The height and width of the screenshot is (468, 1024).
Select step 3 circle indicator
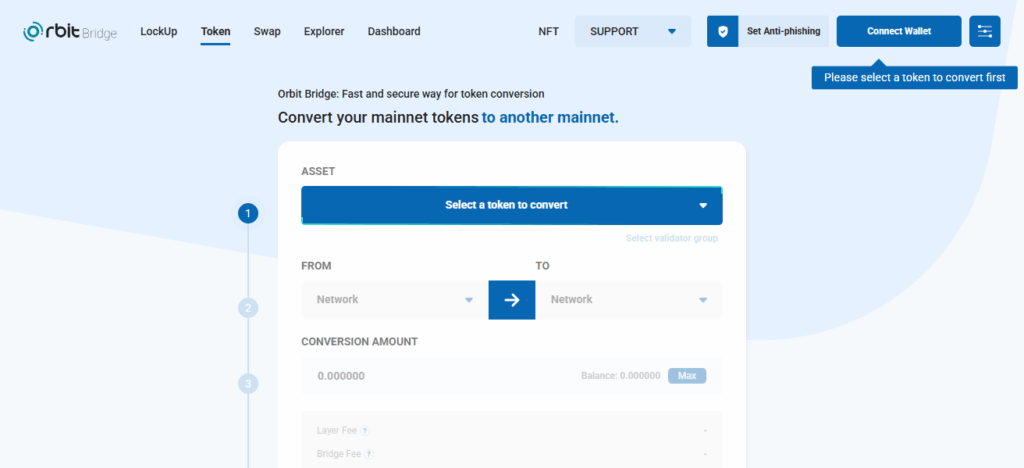pos(248,383)
